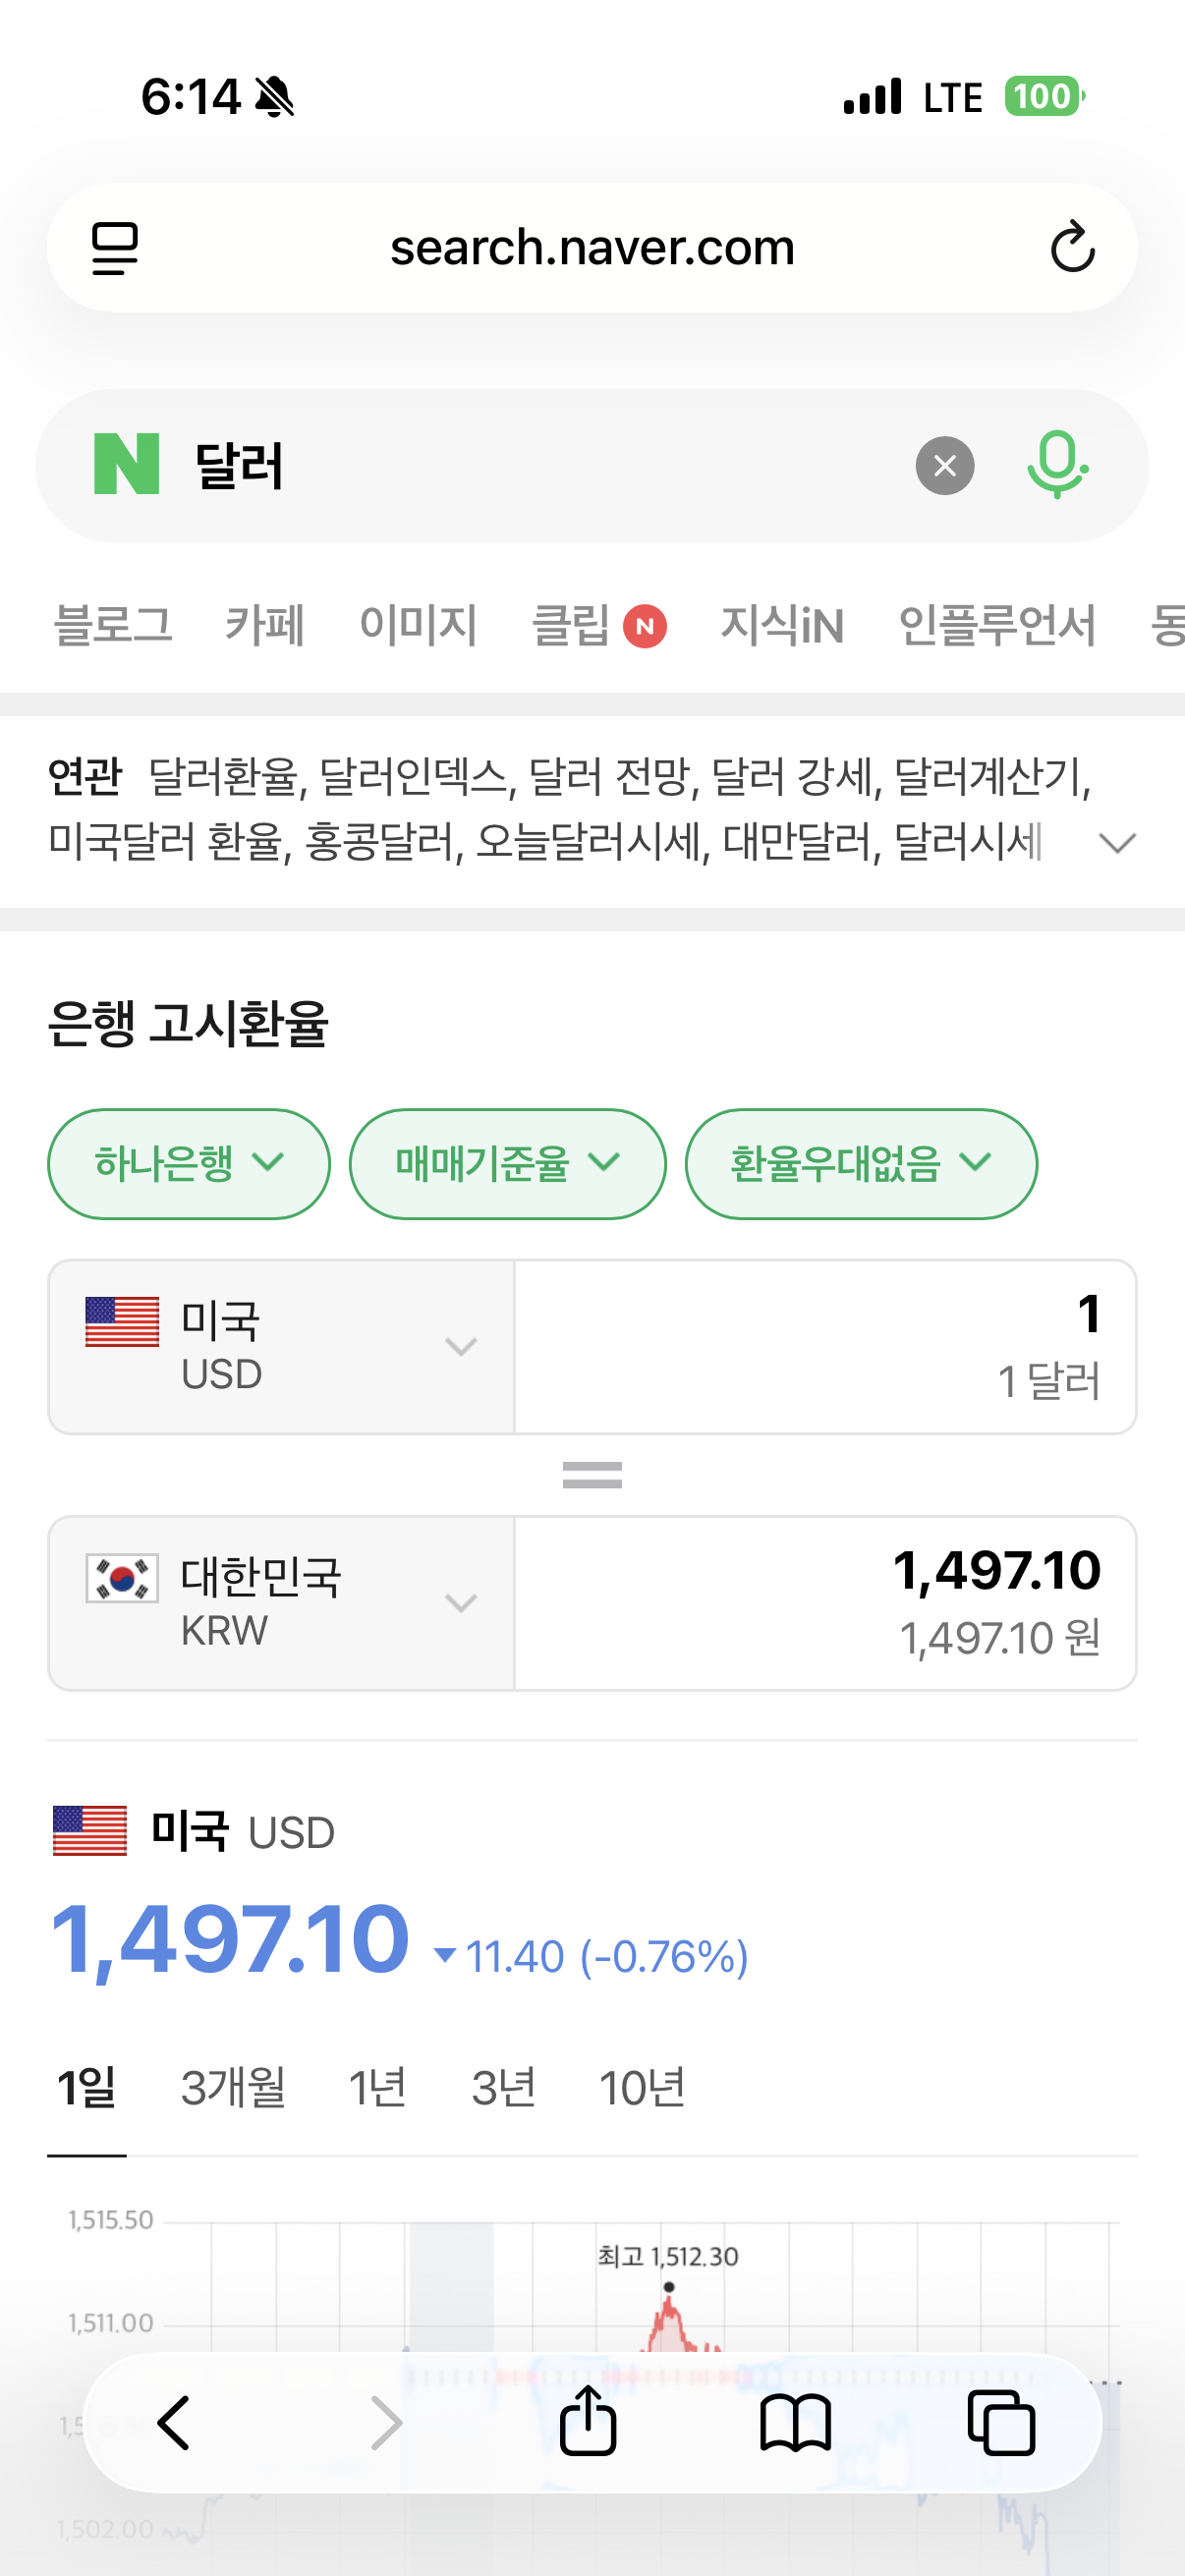The image size is (1185, 2576).
Task: Tap the 1 달러 amount input field
Action: [x=825, y=1346]
